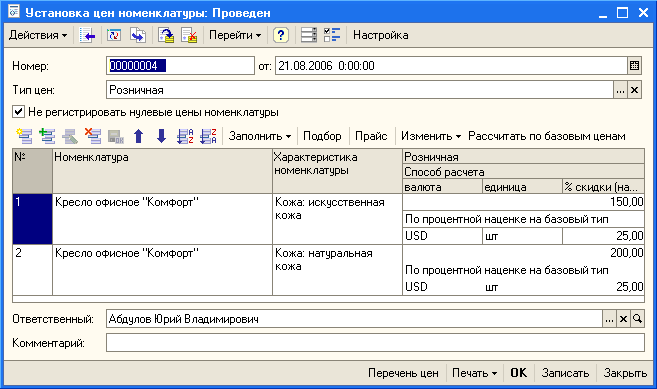Click the Записать button
The height and width of the screenshot is (389, 657).
[x=565, y=373]
